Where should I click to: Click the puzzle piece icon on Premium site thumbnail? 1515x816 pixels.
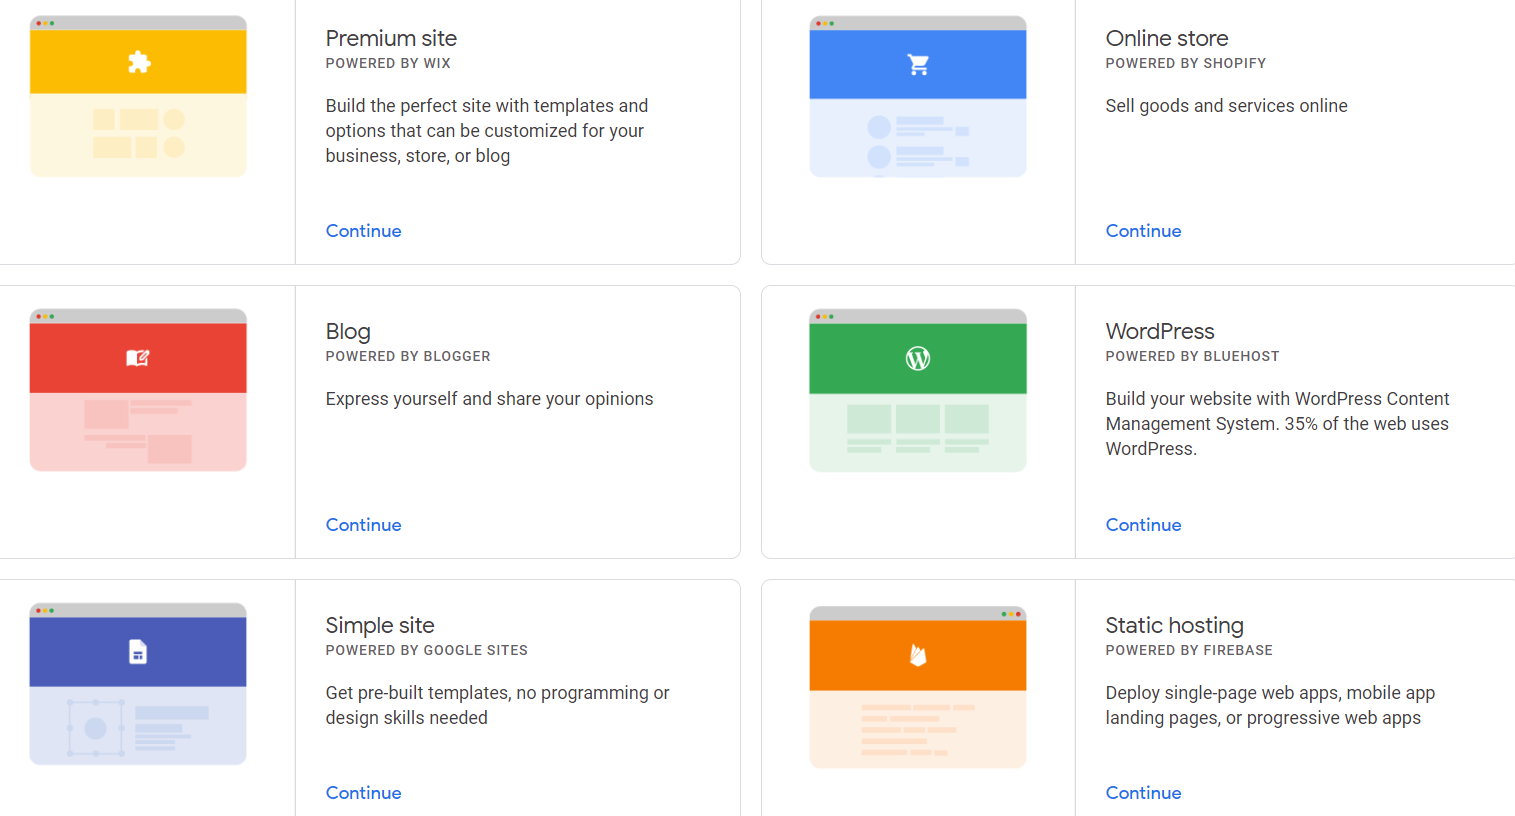pos(139,62)
